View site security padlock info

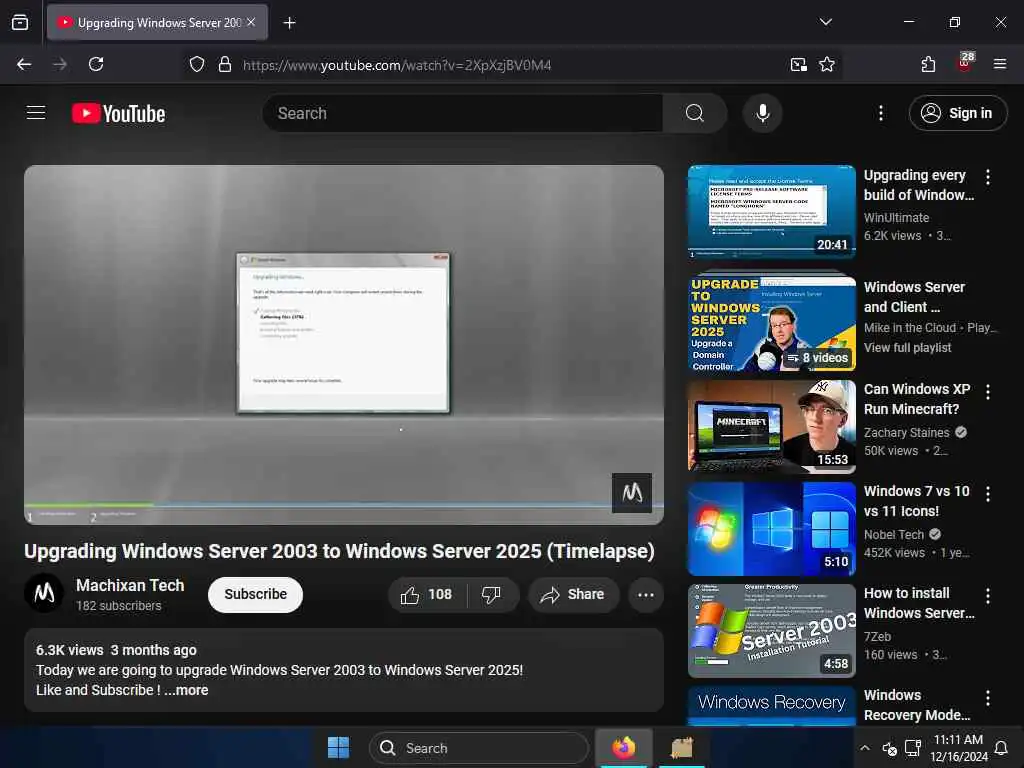tap(225, 65)
